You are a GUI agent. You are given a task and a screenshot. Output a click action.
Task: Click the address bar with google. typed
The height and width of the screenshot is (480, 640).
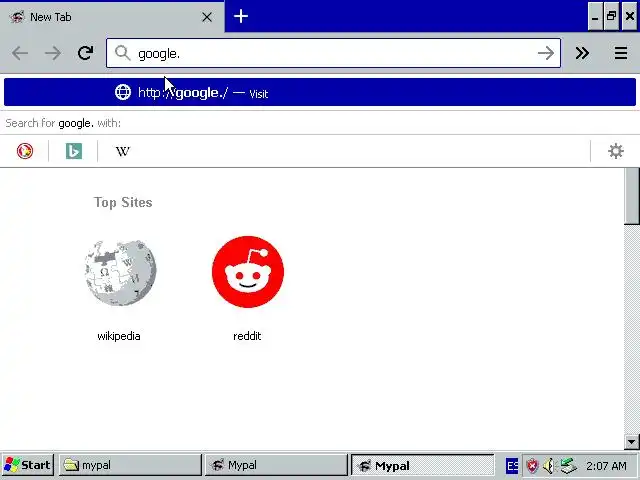coord(333,53)
